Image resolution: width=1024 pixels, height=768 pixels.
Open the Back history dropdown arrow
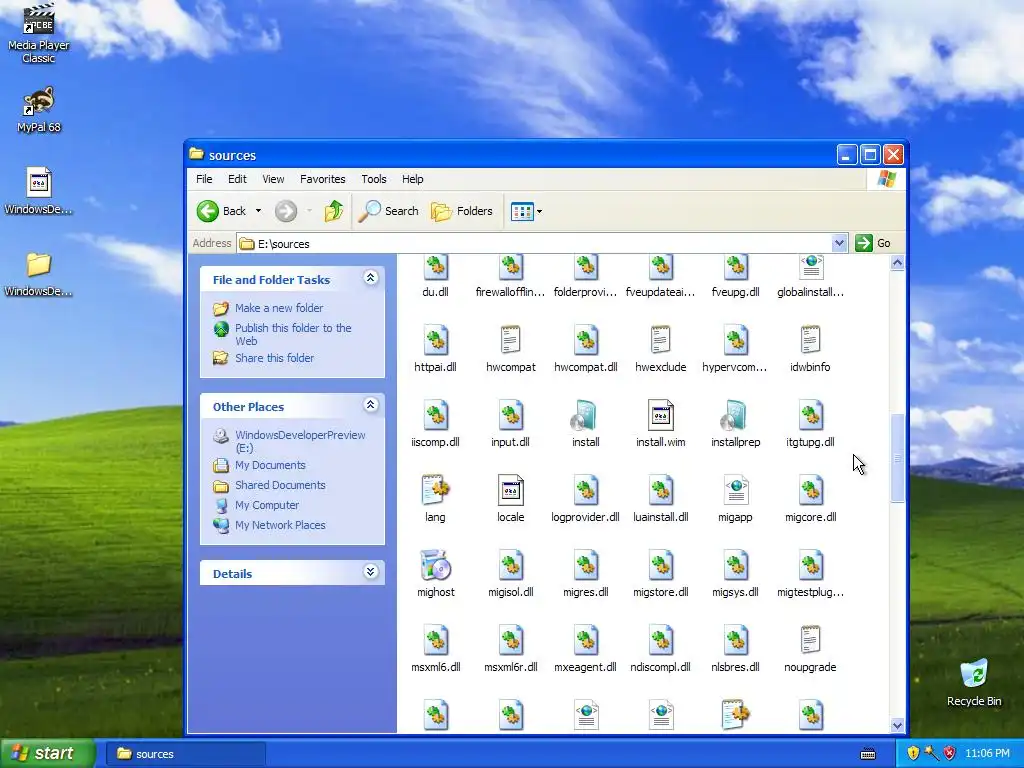click(x=259, y=211)
